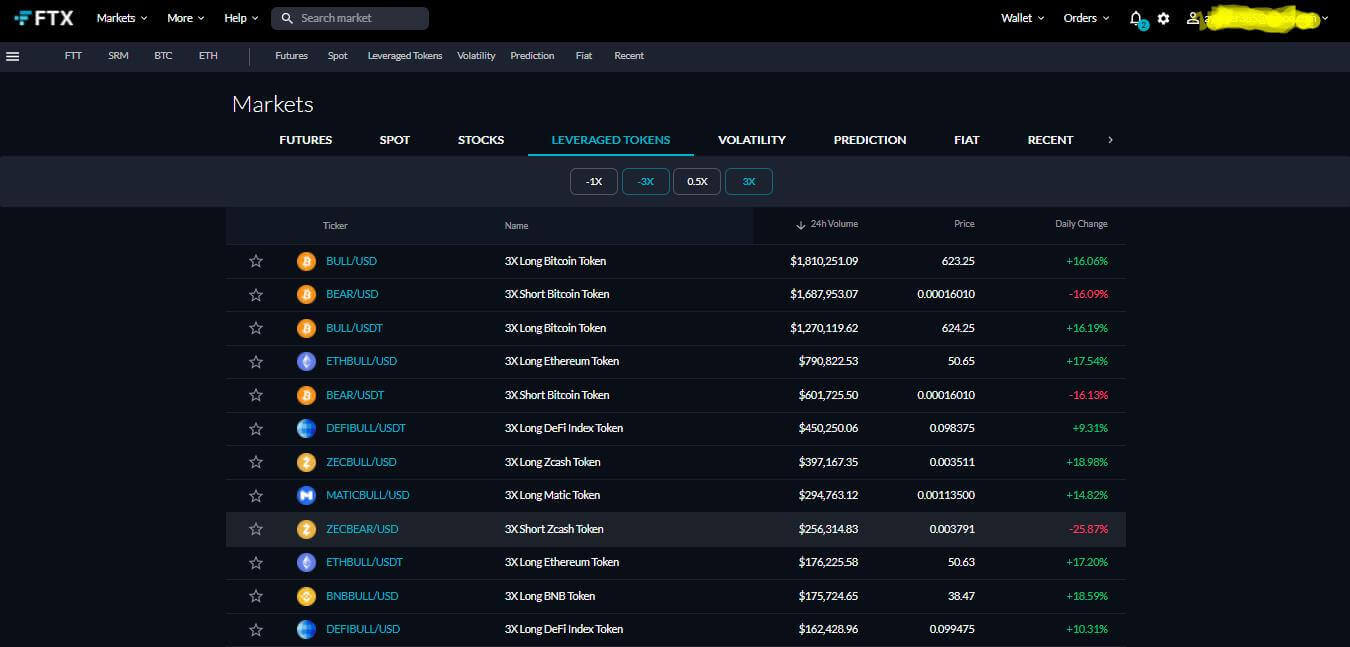1350x647 pixels.
Task: Open FTT quick link
Action: pyautogui.click(x=73, y=56)
